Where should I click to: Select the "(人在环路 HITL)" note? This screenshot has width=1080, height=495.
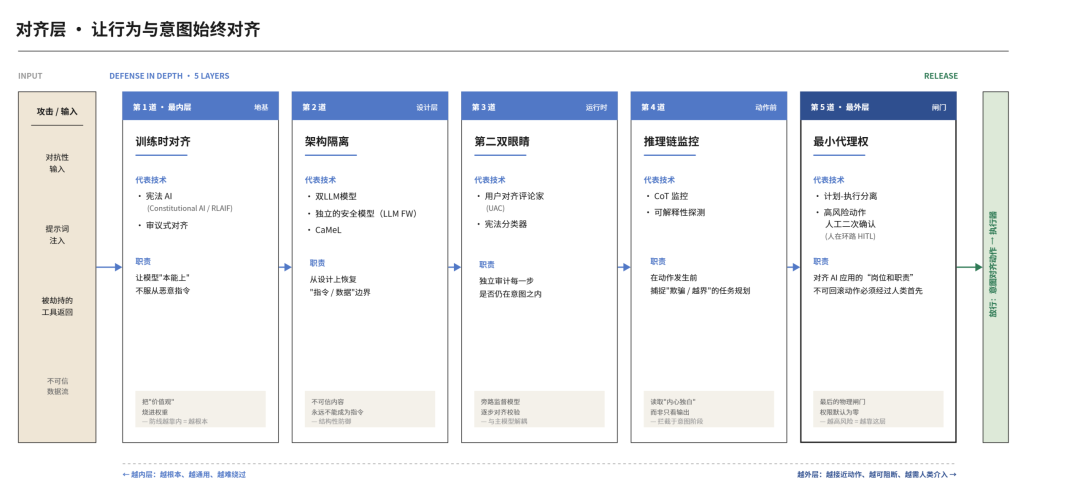coord(851,236)
